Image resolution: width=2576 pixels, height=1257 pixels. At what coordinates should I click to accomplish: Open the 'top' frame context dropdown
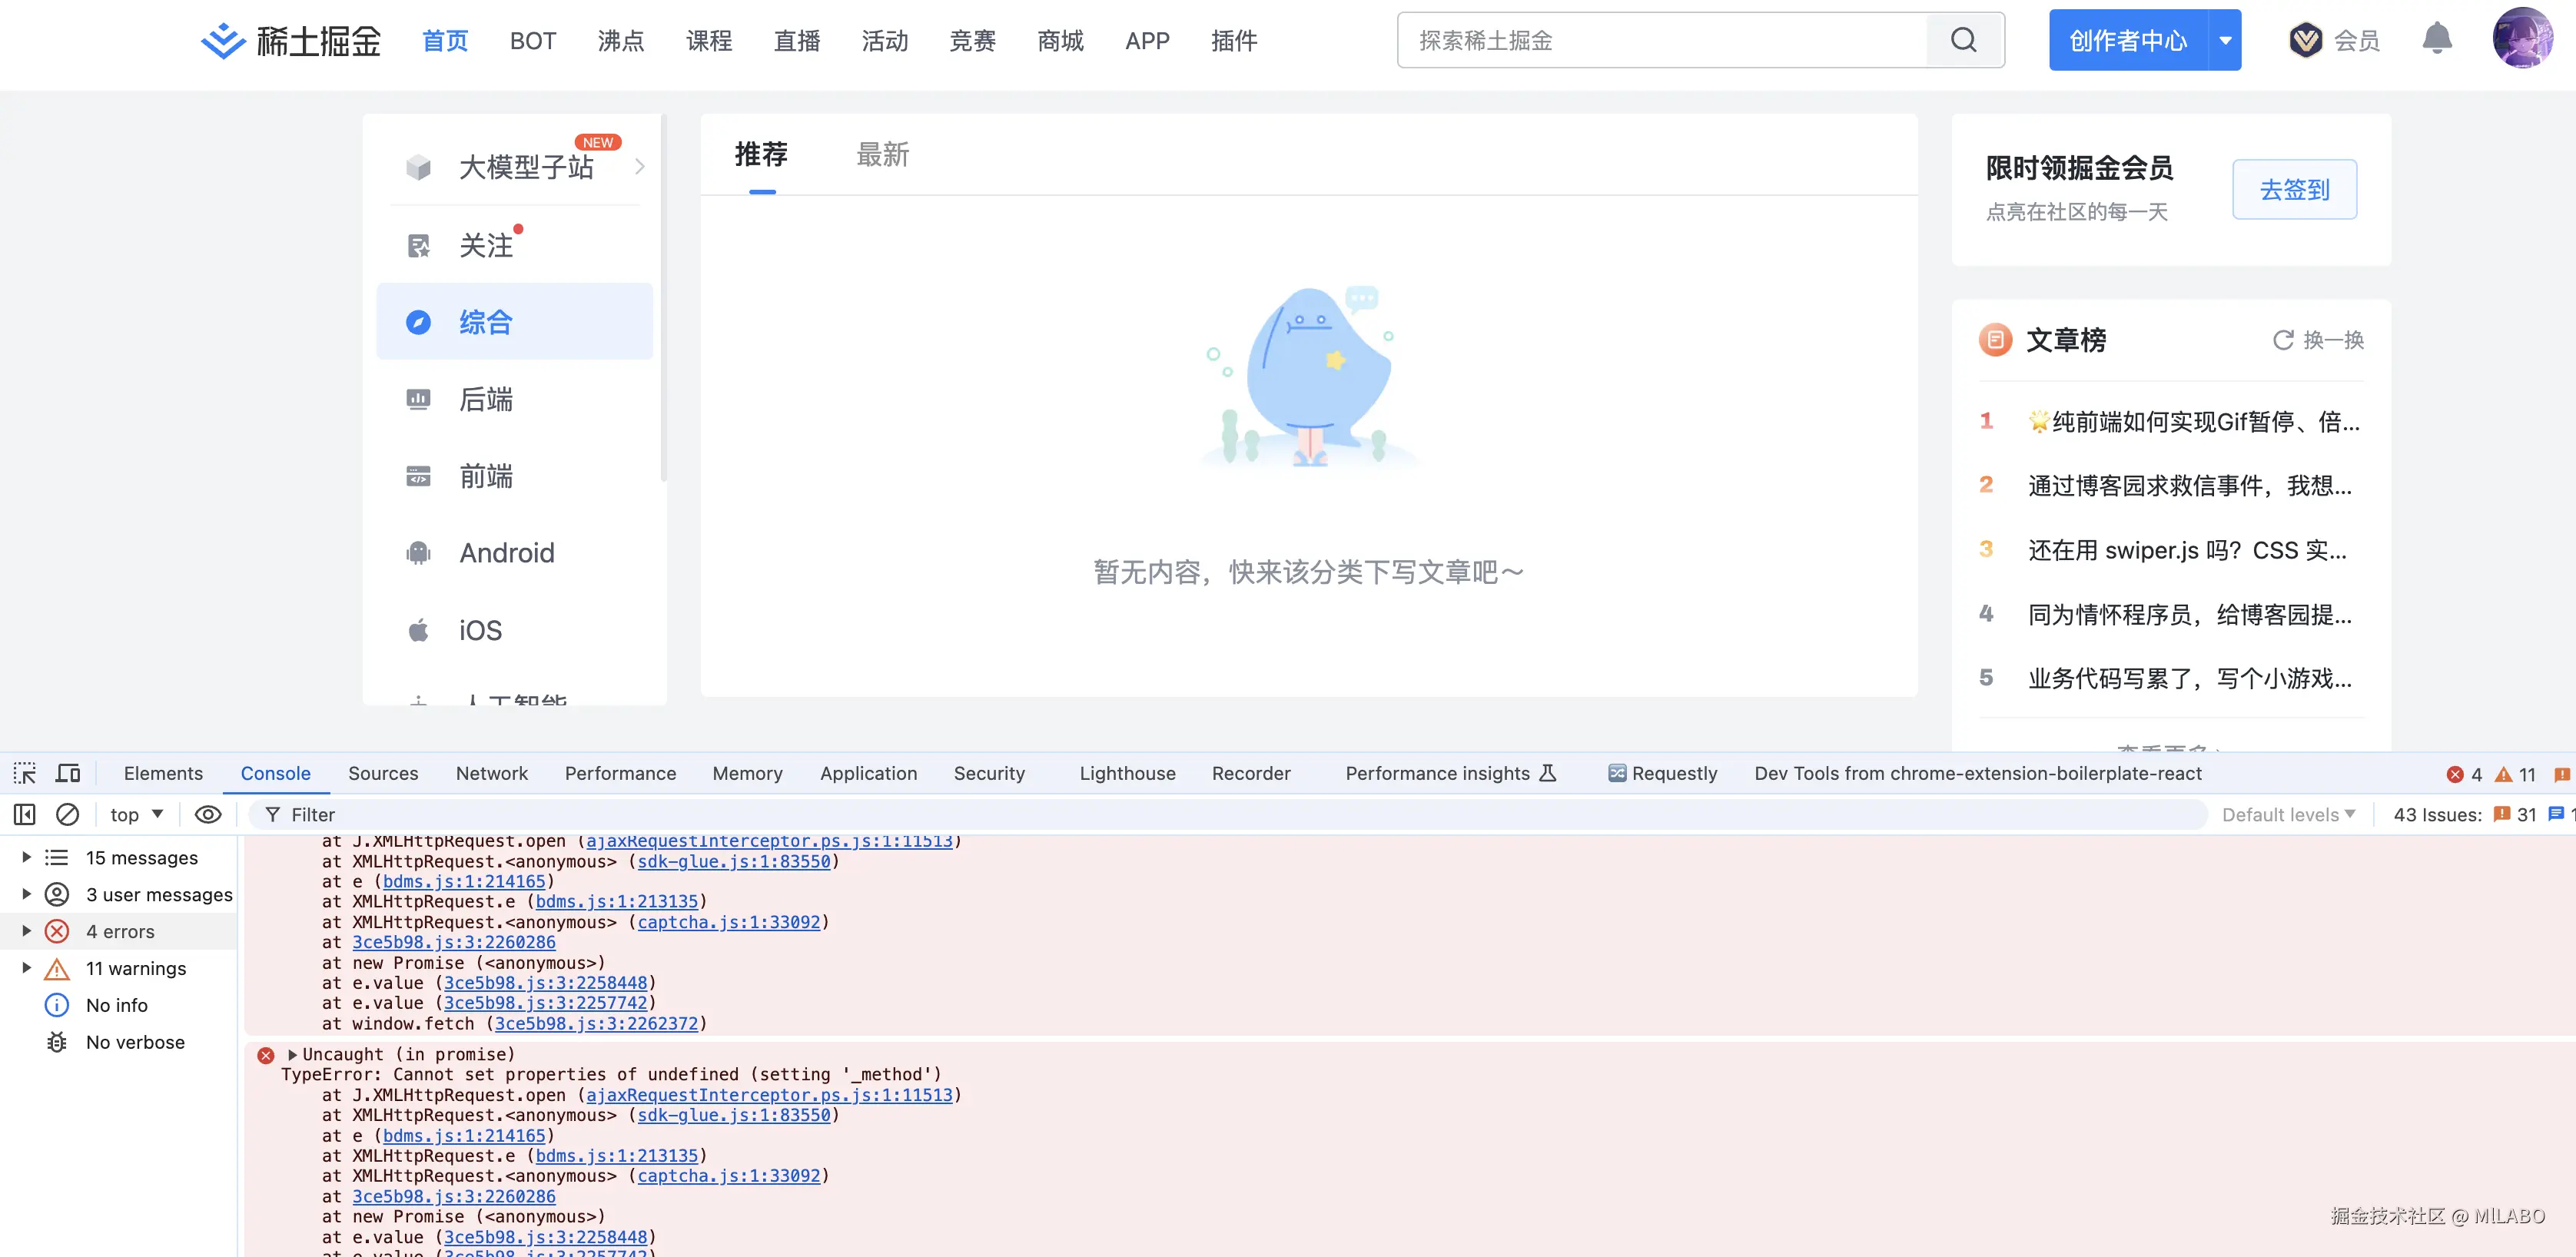pyautogui.click(x=134, y=814)
